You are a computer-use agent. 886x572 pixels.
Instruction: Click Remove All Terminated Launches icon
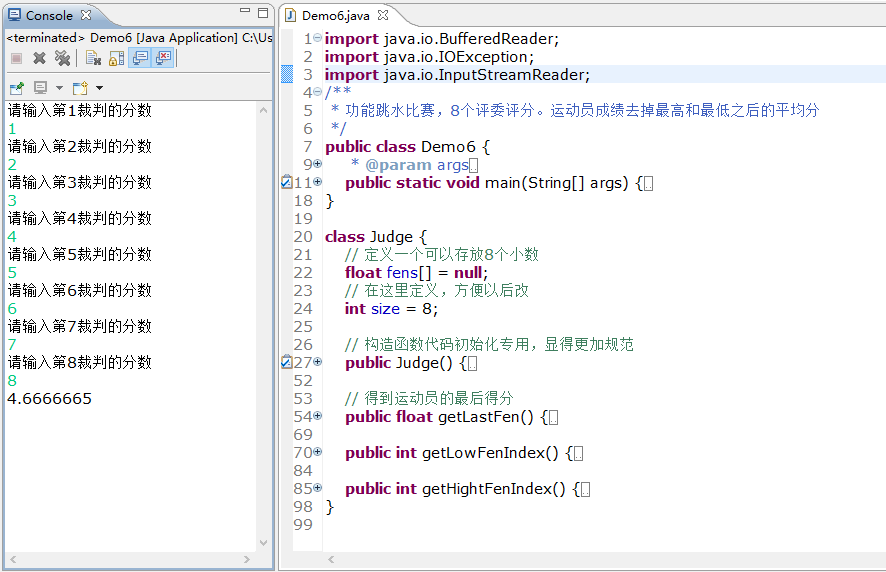pyautogui.click(x=62, y=58)
